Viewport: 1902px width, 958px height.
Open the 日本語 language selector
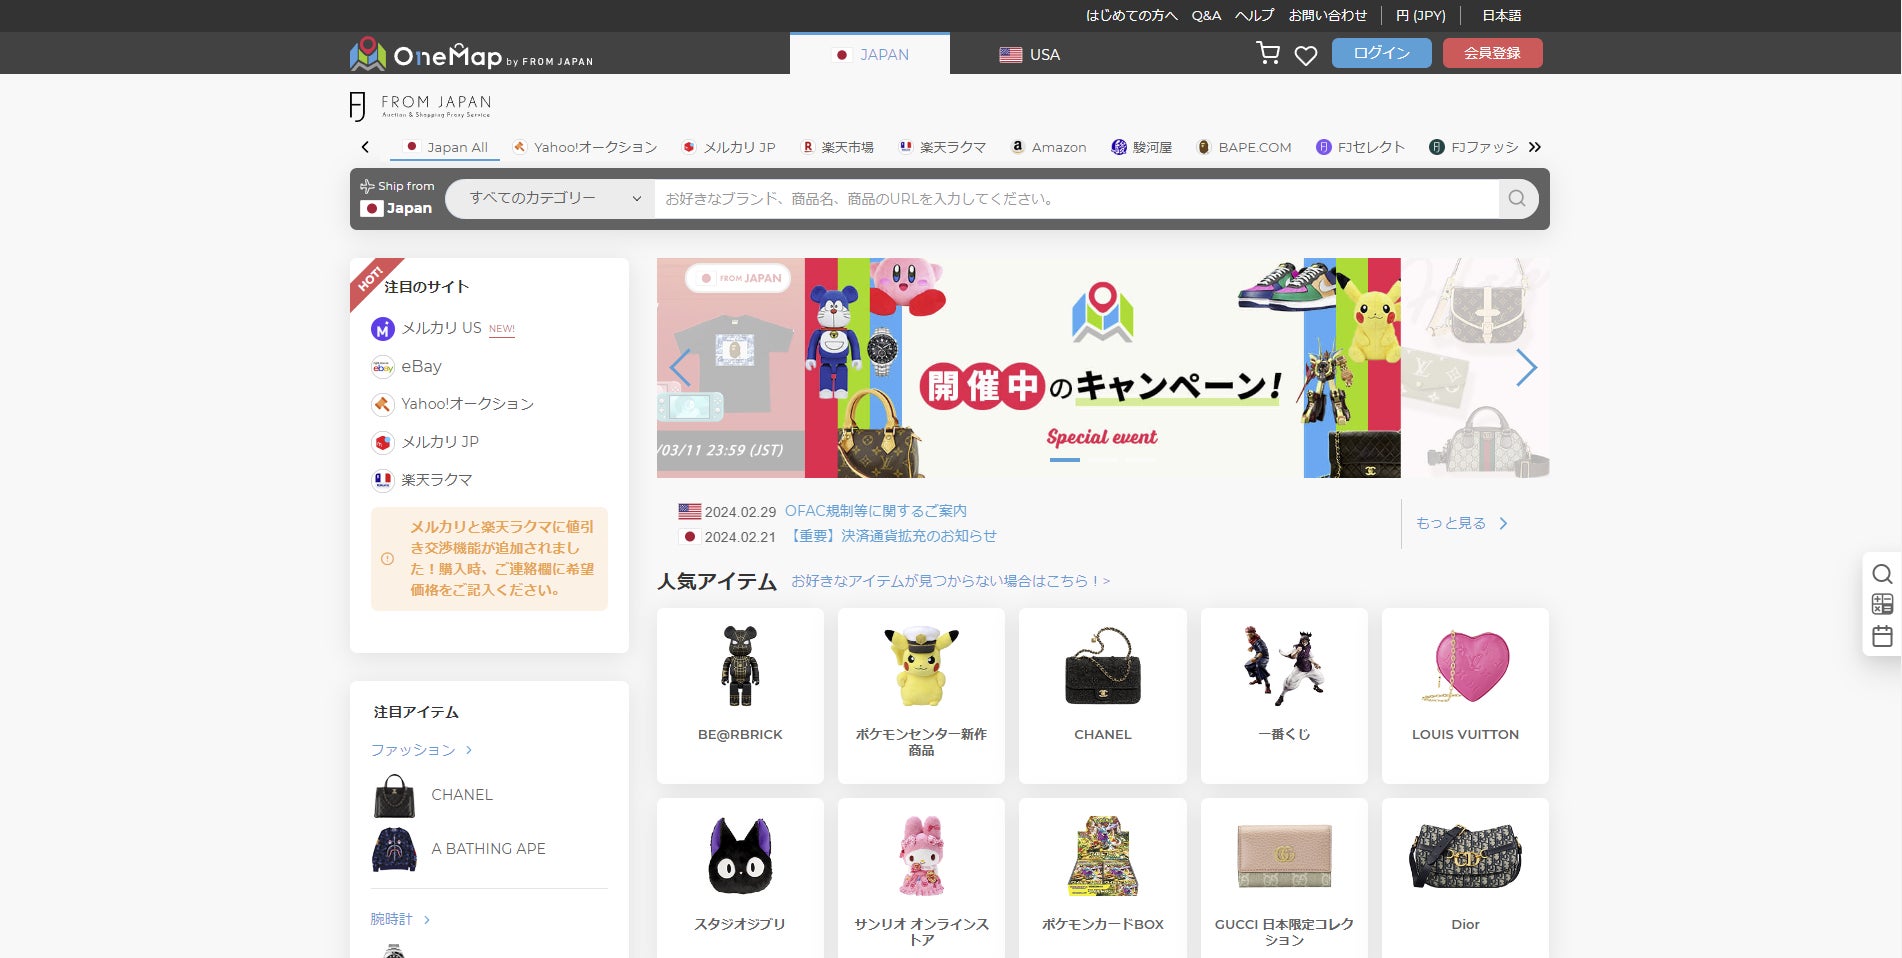pyautogui.click(x=1501, y=15)
